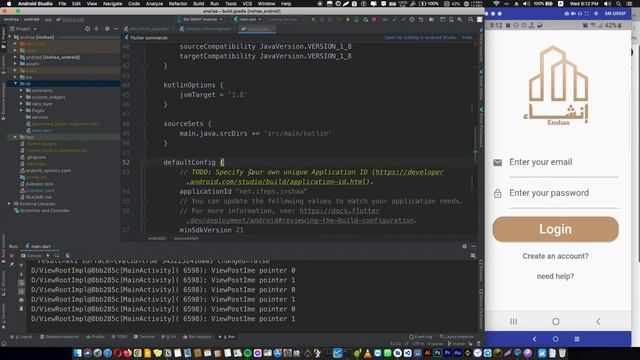Click the Hide link in Flutter commands bar

(467, 38)
